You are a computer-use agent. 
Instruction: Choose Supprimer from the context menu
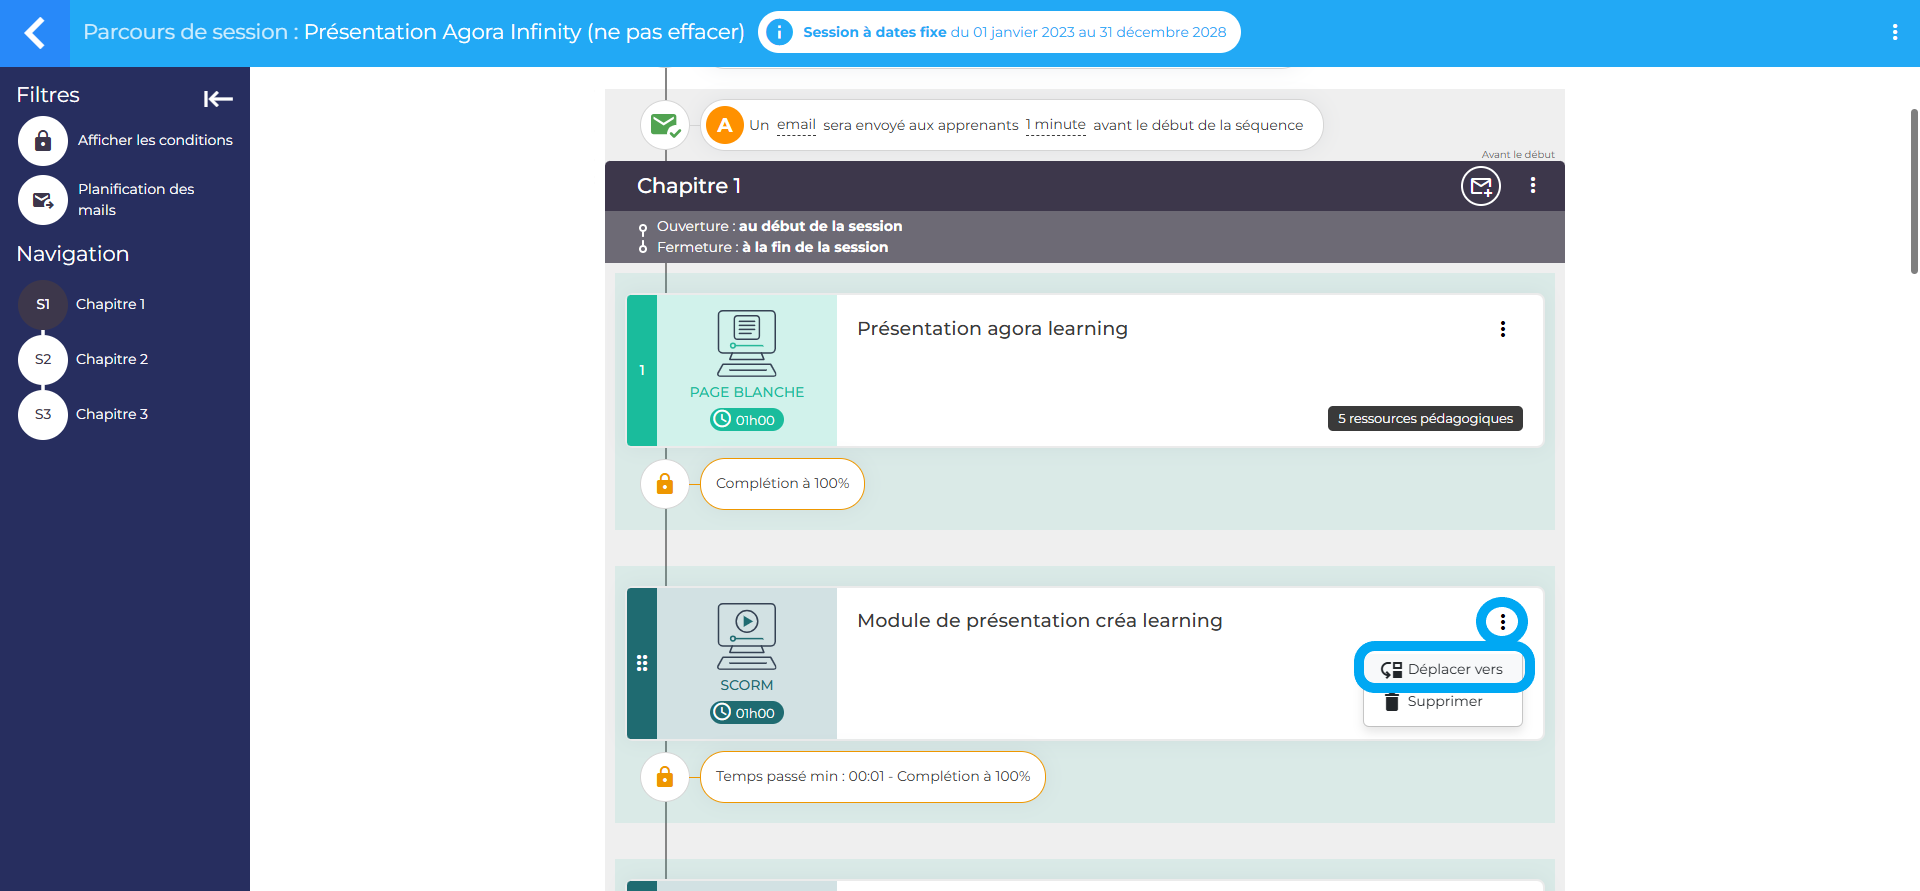coord(1443,702)
